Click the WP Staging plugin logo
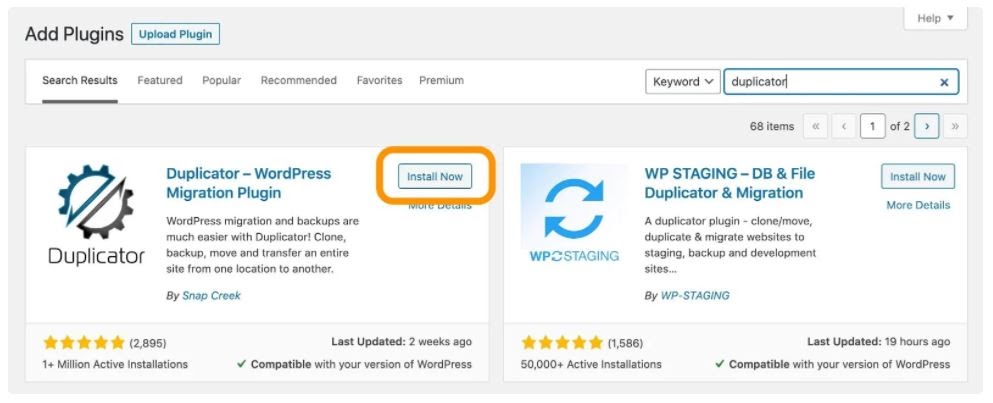 click(574, 216)
